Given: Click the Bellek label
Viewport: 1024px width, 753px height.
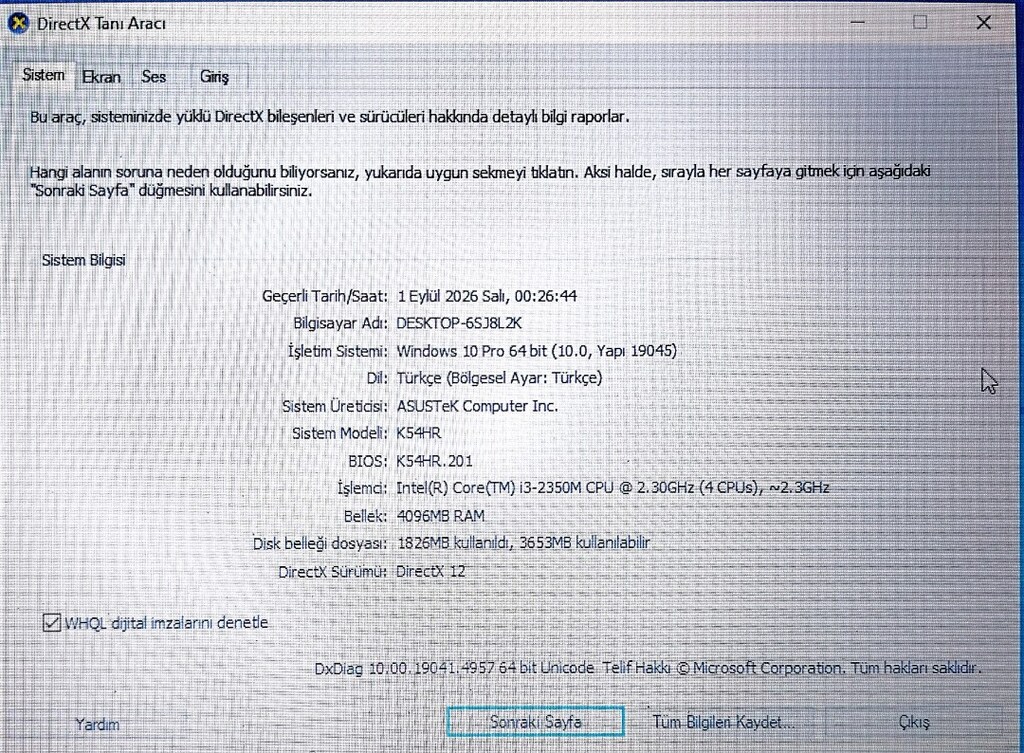Looking at the screenshot, I should 366,517.
